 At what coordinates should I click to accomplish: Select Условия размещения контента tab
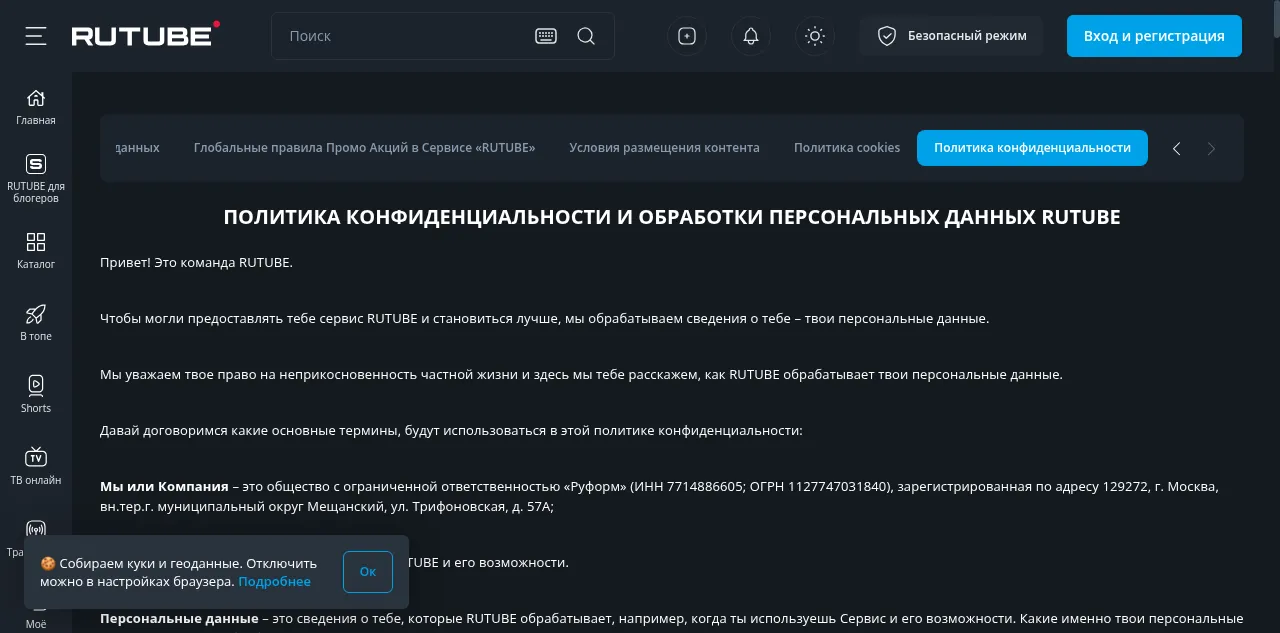664,148
